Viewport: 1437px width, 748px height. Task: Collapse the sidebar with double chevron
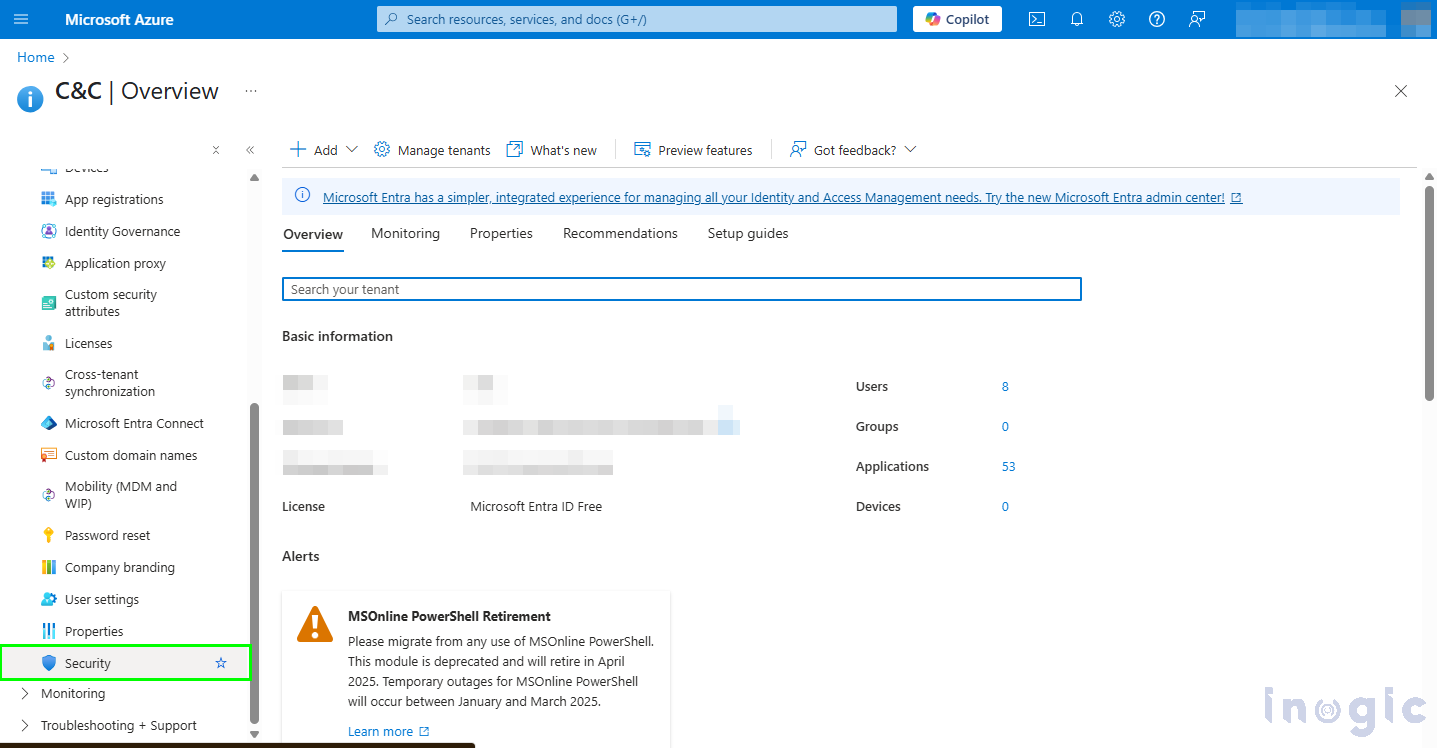click(x=250, y=150)
